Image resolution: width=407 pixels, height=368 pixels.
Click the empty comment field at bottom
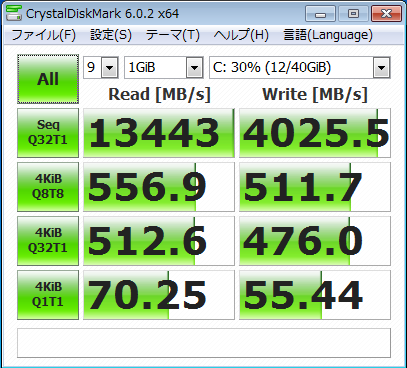tap(204, 343)
